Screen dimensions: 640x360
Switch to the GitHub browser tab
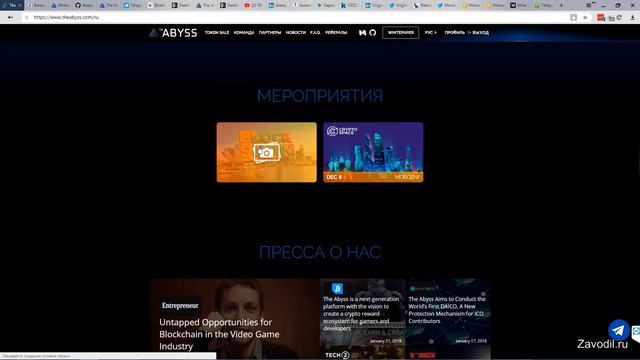[x=83, y=5]
